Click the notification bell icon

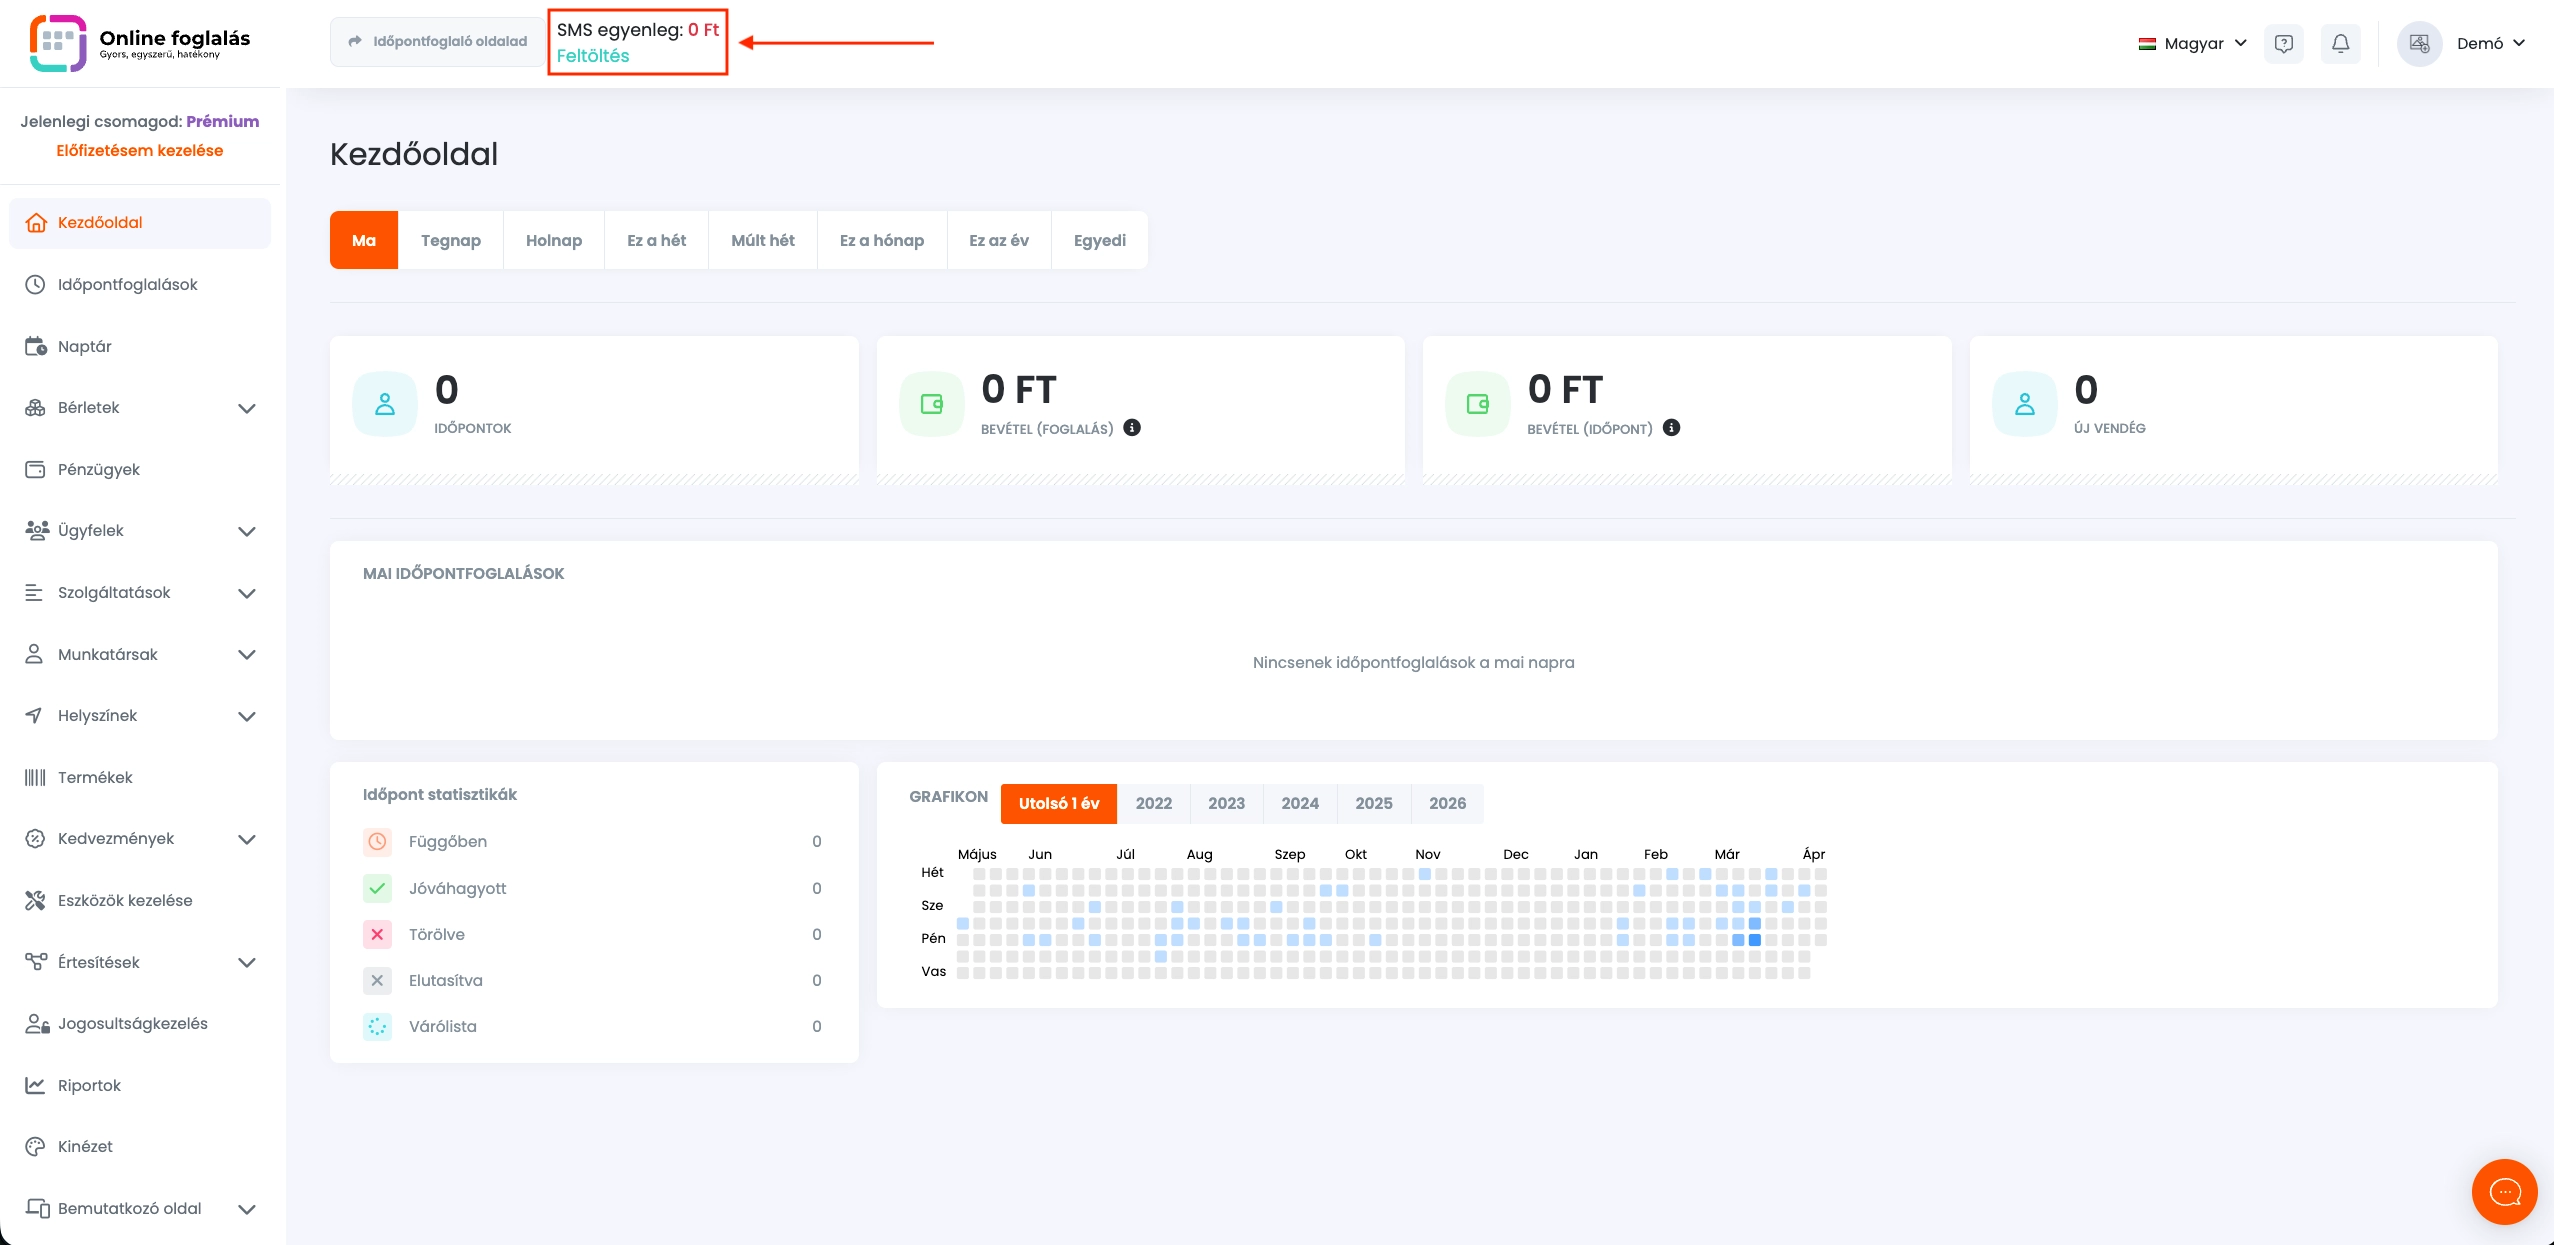click(x=2340, y=43)
